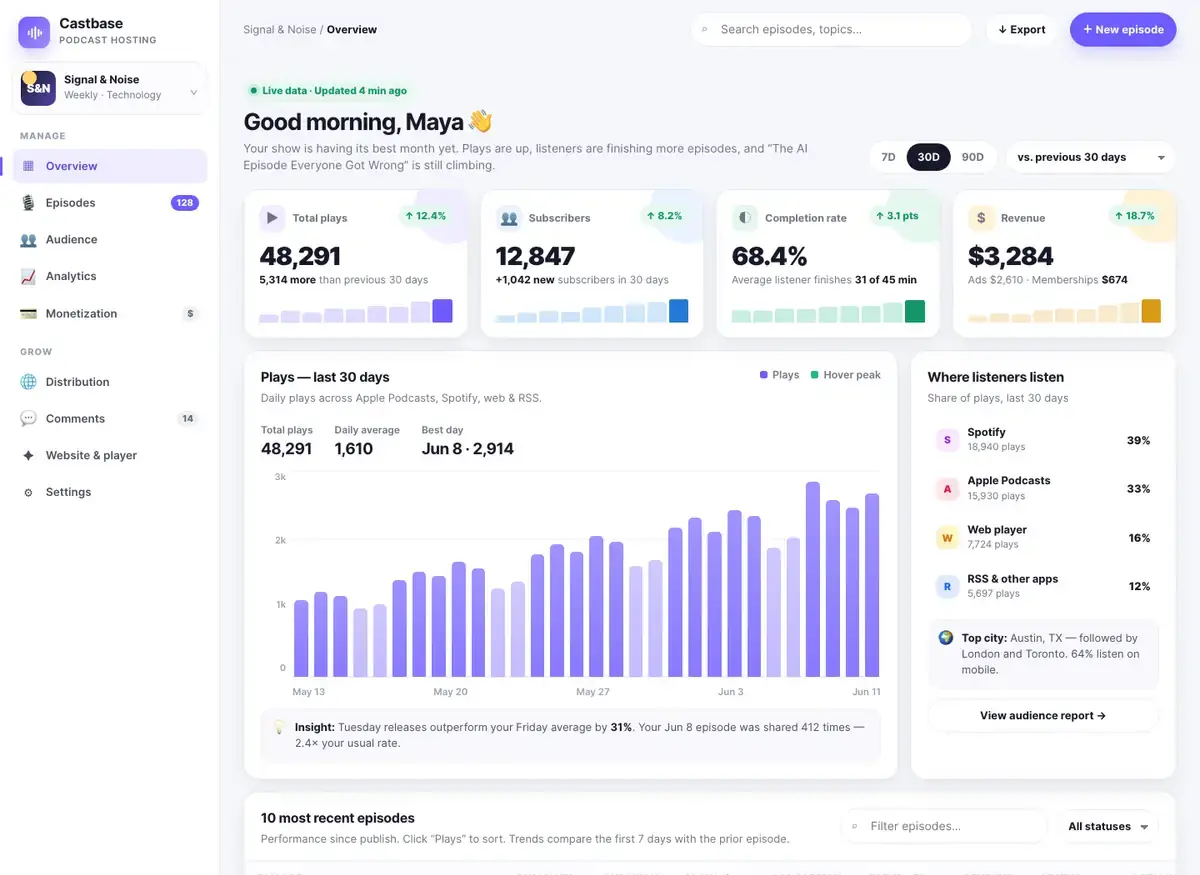Click the S&N show artwork thumbnail

[x=38, y=88]
